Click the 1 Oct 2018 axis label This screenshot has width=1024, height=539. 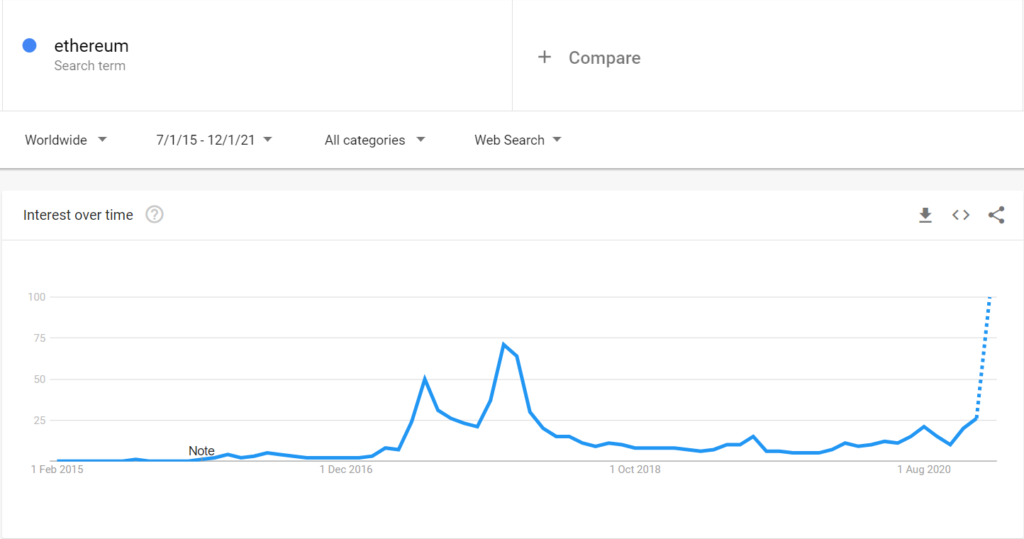[x=635, y=469]
